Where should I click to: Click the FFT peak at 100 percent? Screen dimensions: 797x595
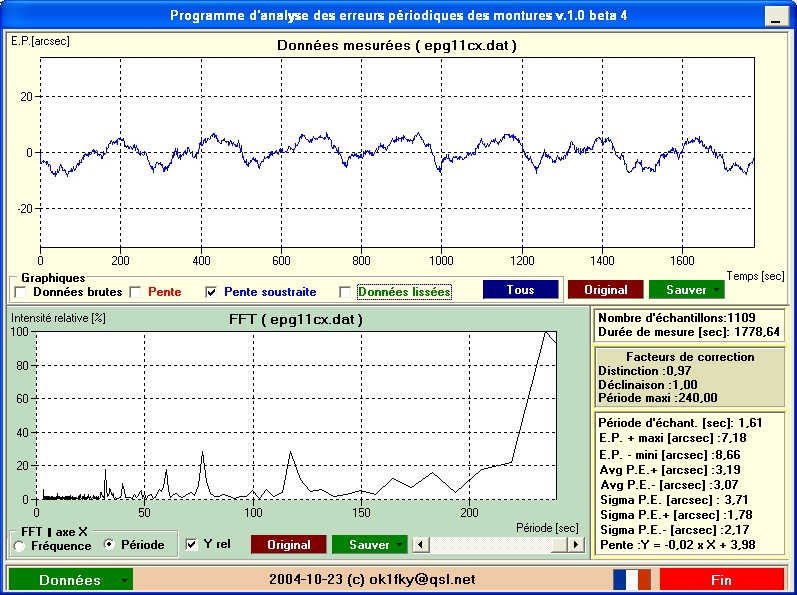546,332
